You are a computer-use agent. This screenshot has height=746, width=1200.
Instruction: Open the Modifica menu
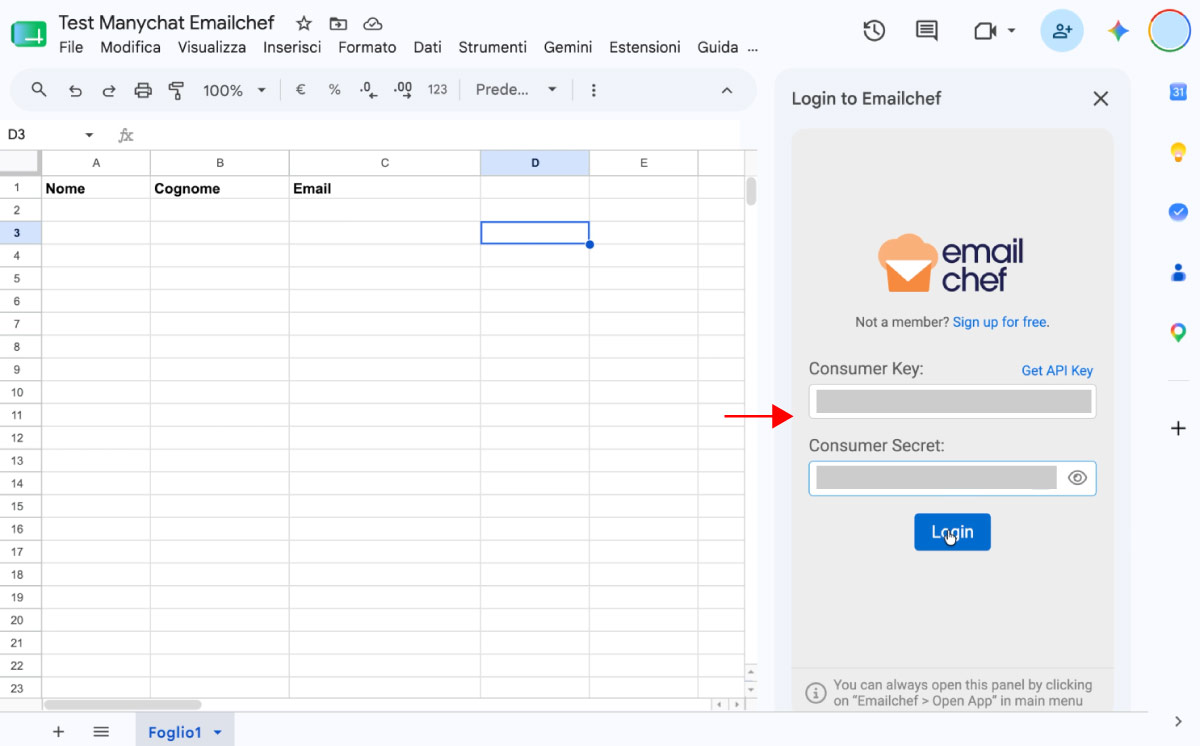(131, 47)
